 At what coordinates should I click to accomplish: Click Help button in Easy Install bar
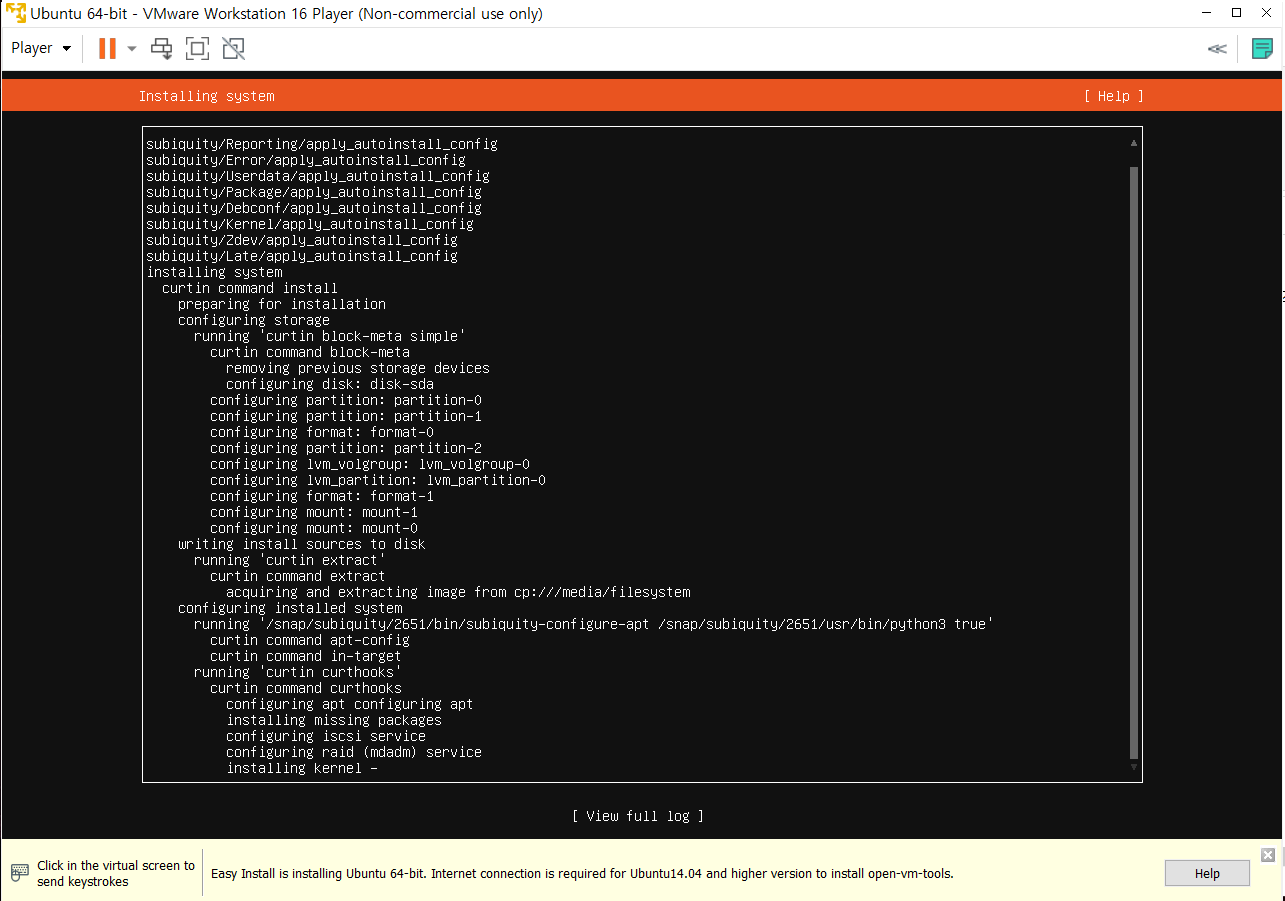[x=1207, y=873]
